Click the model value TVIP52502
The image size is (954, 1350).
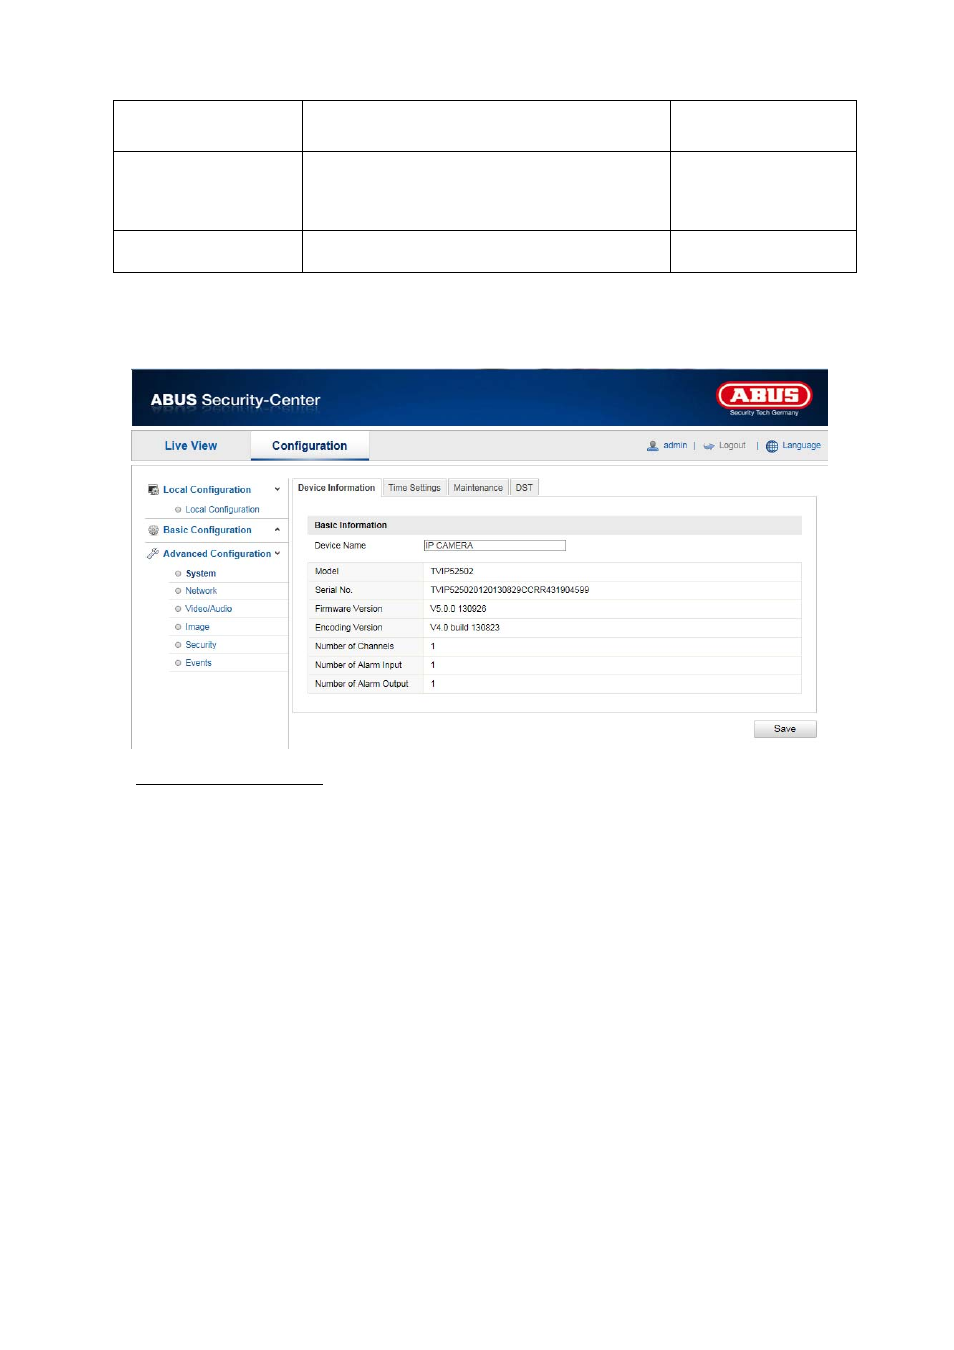click(452, 572)
